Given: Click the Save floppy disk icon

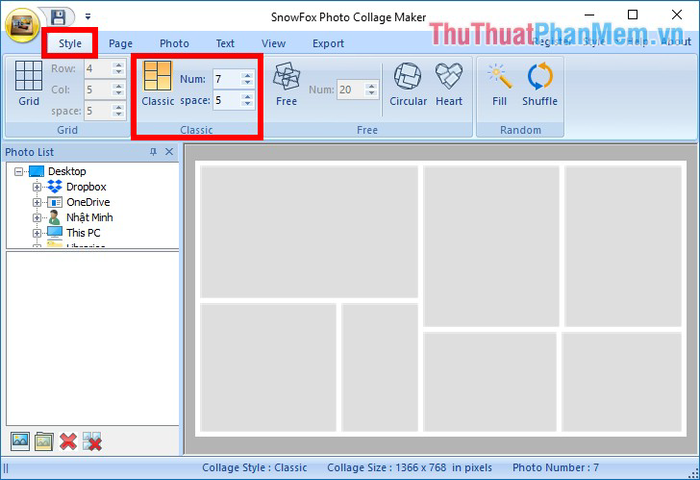Looking at the screenshot, I should [x=58, y=17].
